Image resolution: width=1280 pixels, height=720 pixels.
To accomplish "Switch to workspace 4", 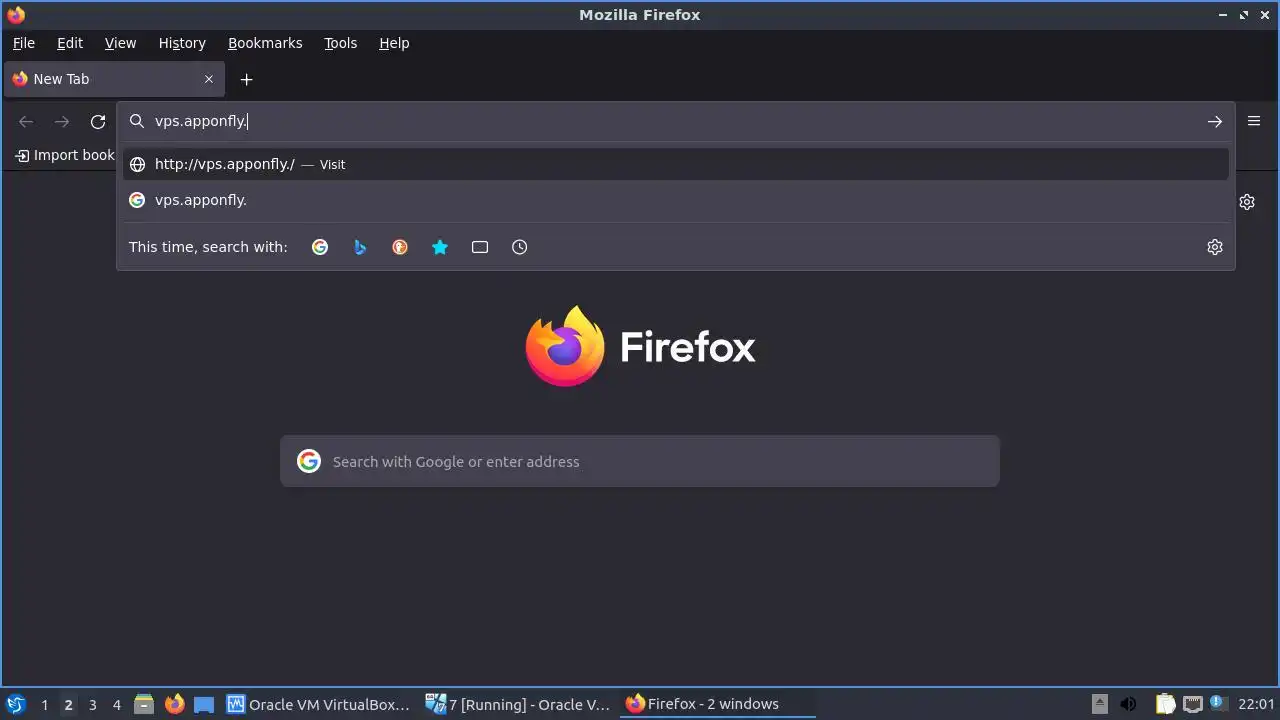I will 116,704.
